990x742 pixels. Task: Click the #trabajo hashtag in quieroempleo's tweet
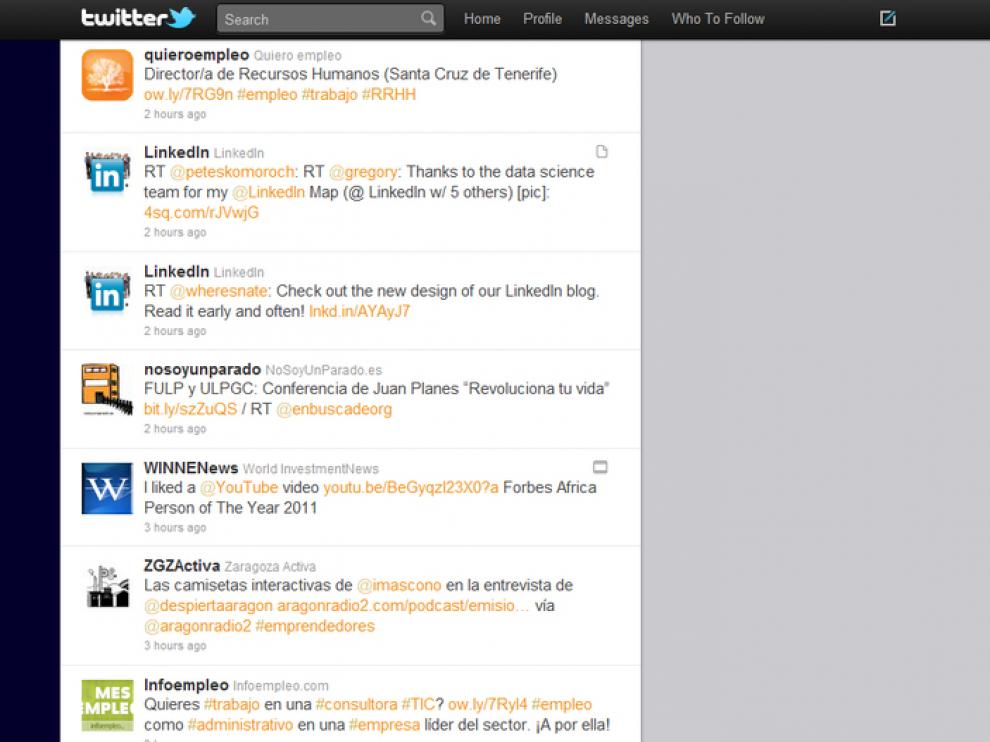pyautogui.click(x=330, y=95)
